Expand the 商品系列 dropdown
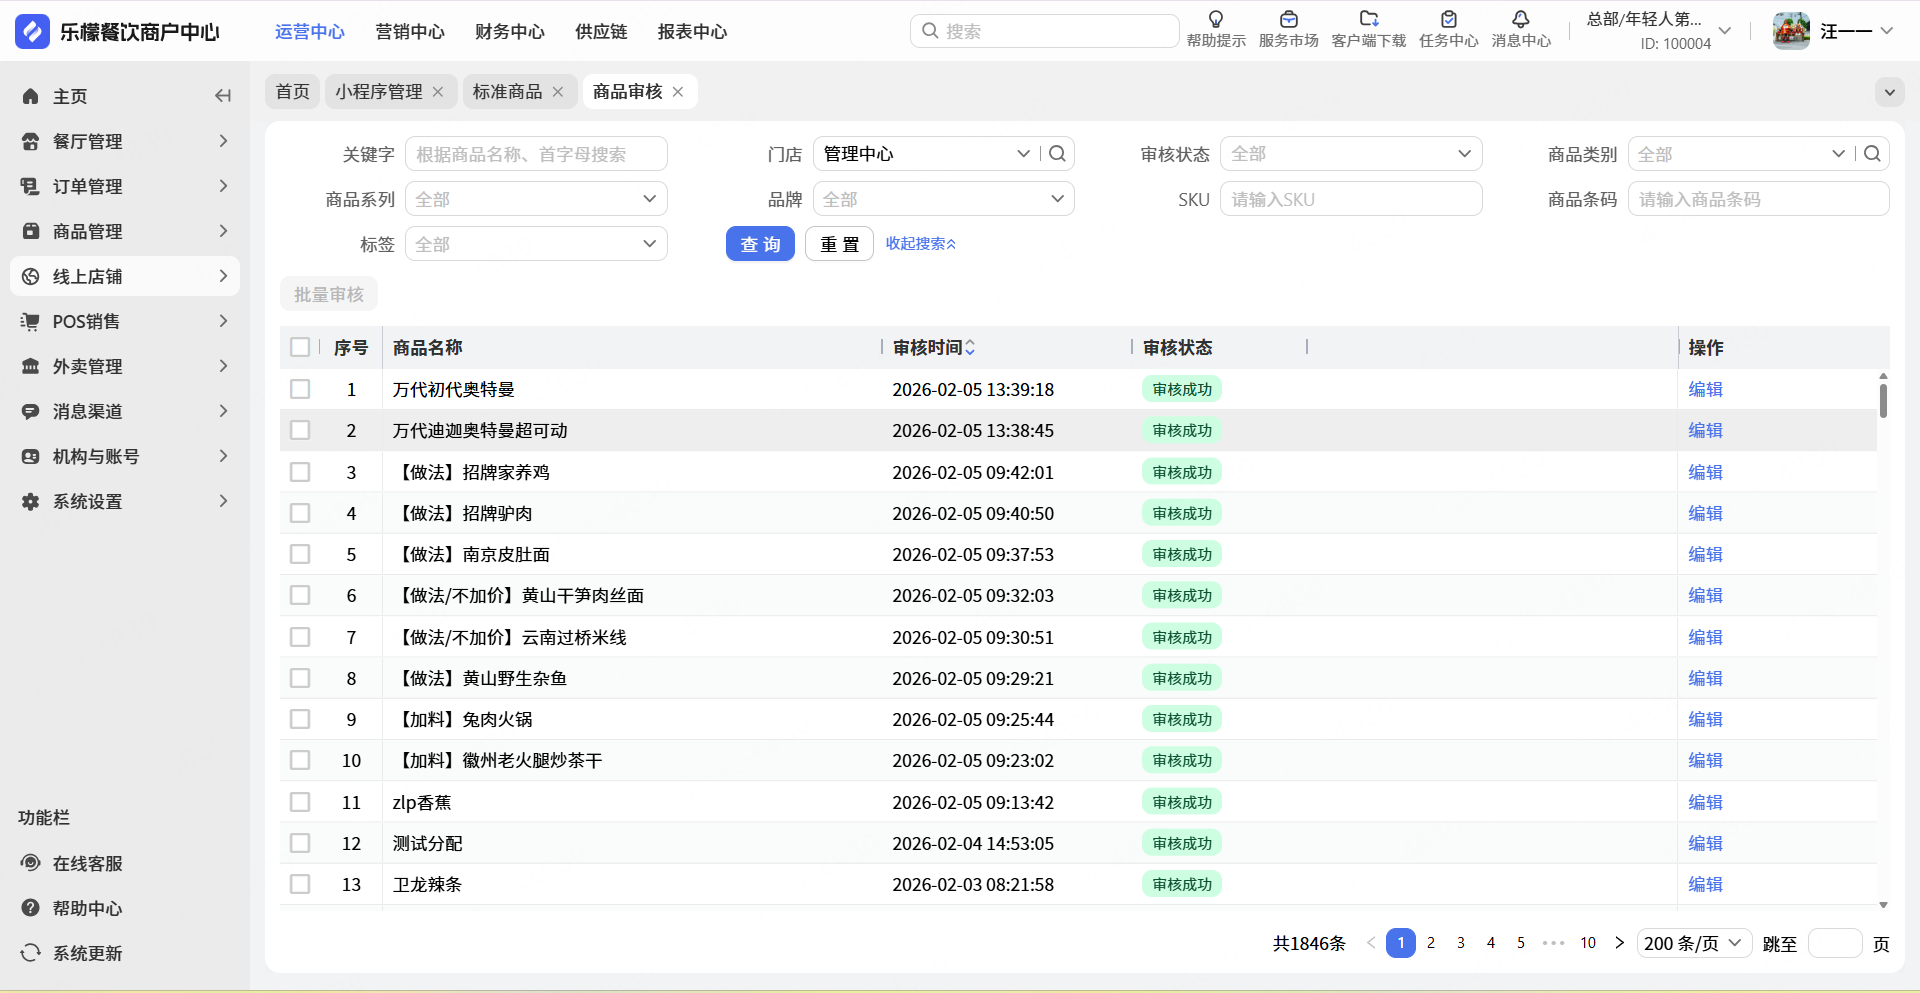The width and height of the screenshot is (1920, 993). point(536,199)
